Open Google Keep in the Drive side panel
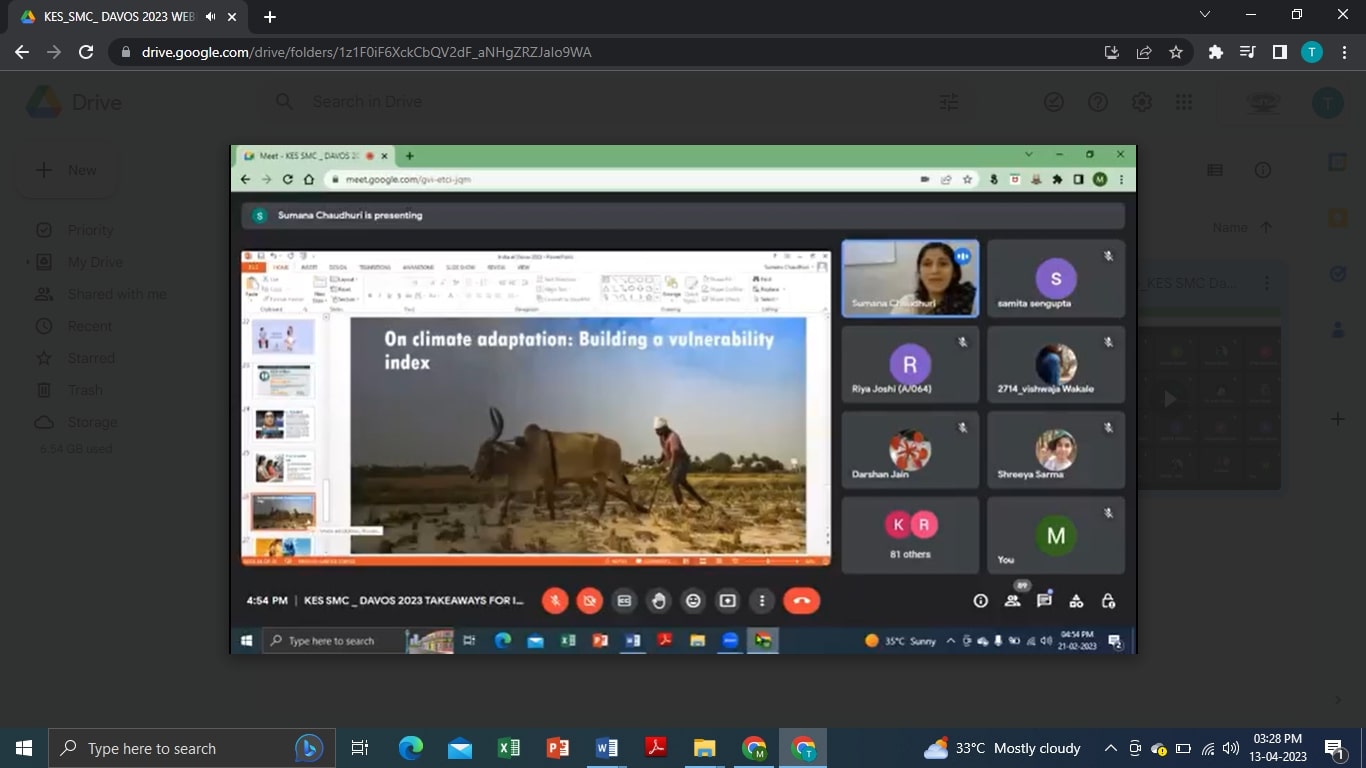This screenshot has width=1366, height=768. (x=1338, y=218)
